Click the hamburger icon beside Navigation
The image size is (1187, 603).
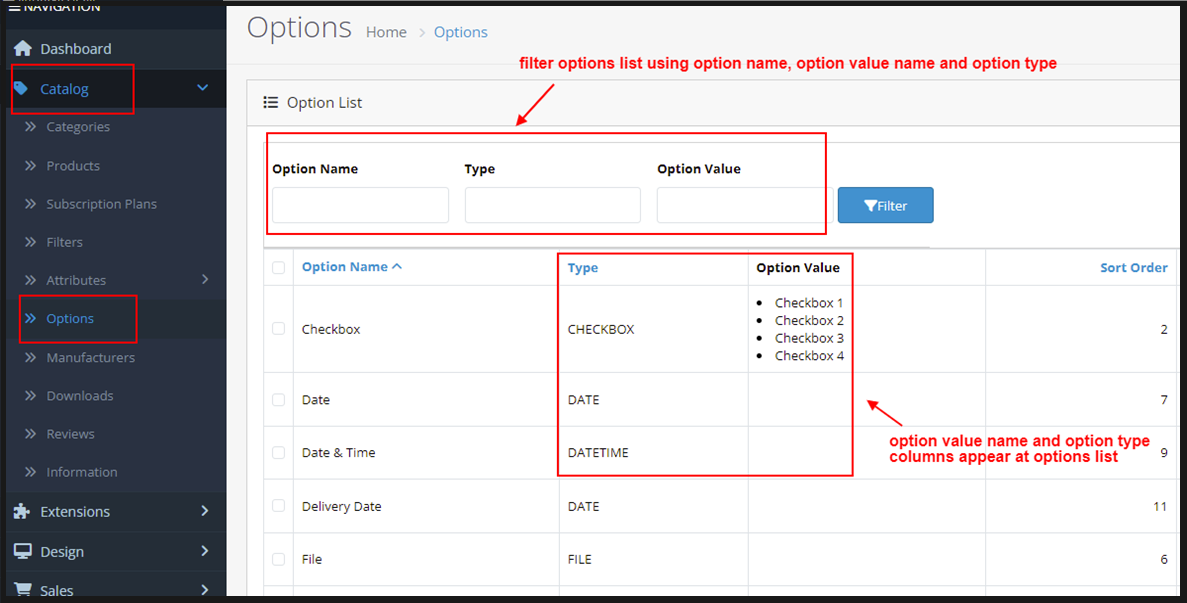coord(14,7)
